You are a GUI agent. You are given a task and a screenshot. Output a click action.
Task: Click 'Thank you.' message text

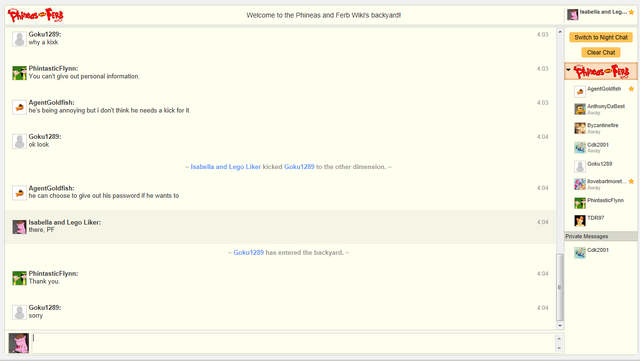pyautogui.click(x=44, y=281)
